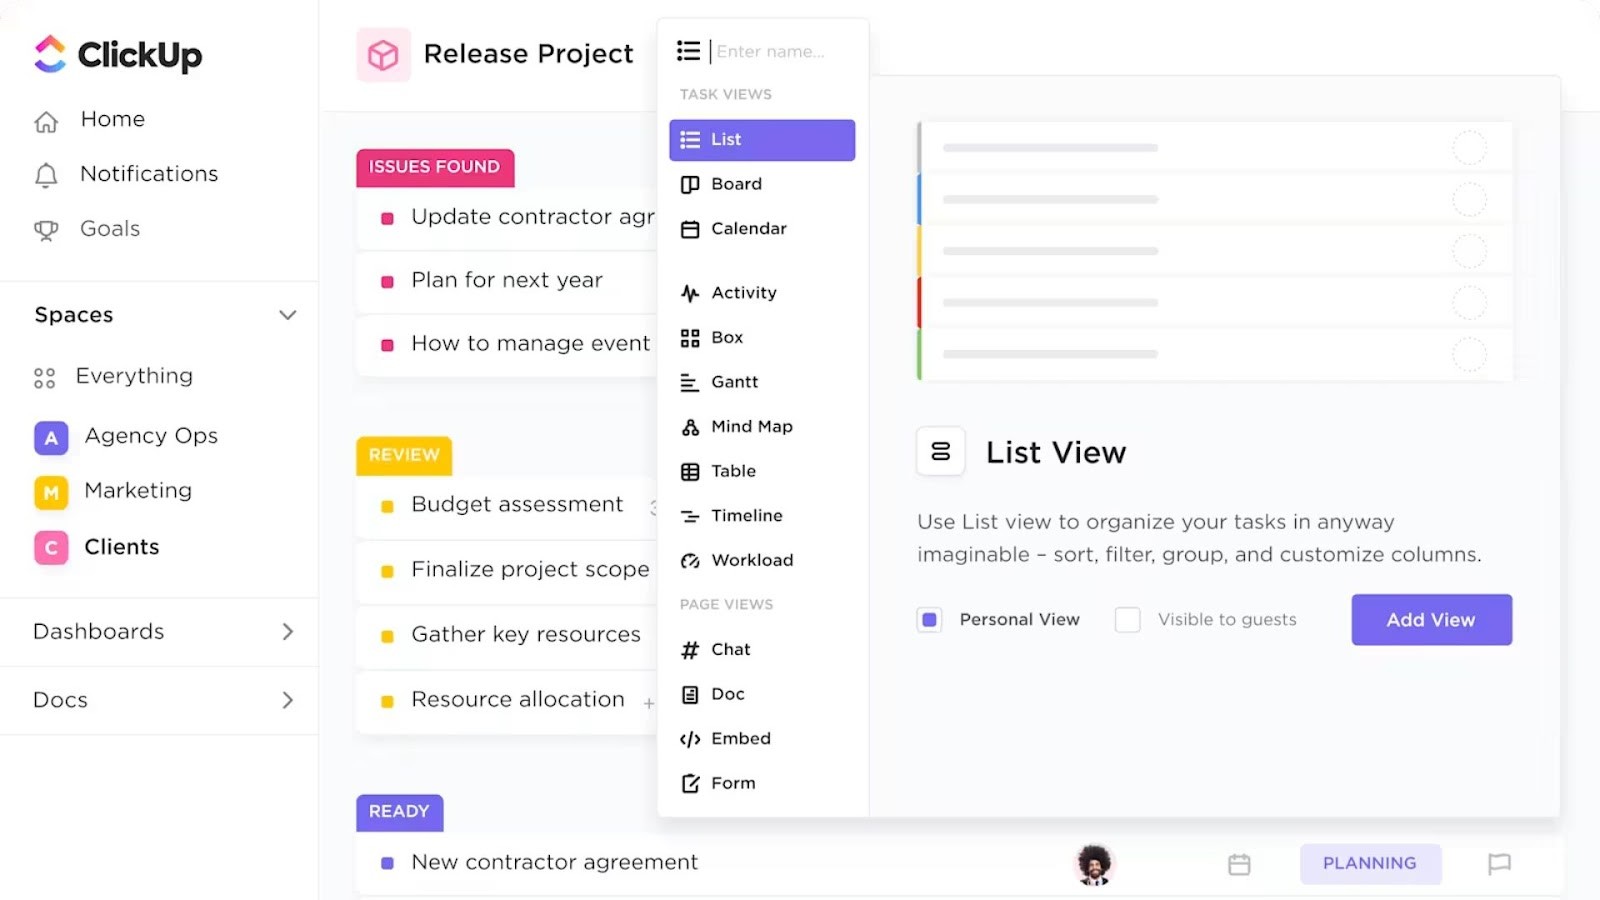Viewport: 1600px width, 900px height.
Task: Open the Clients space
Action: pyautogui.click(x=121, y=547)
